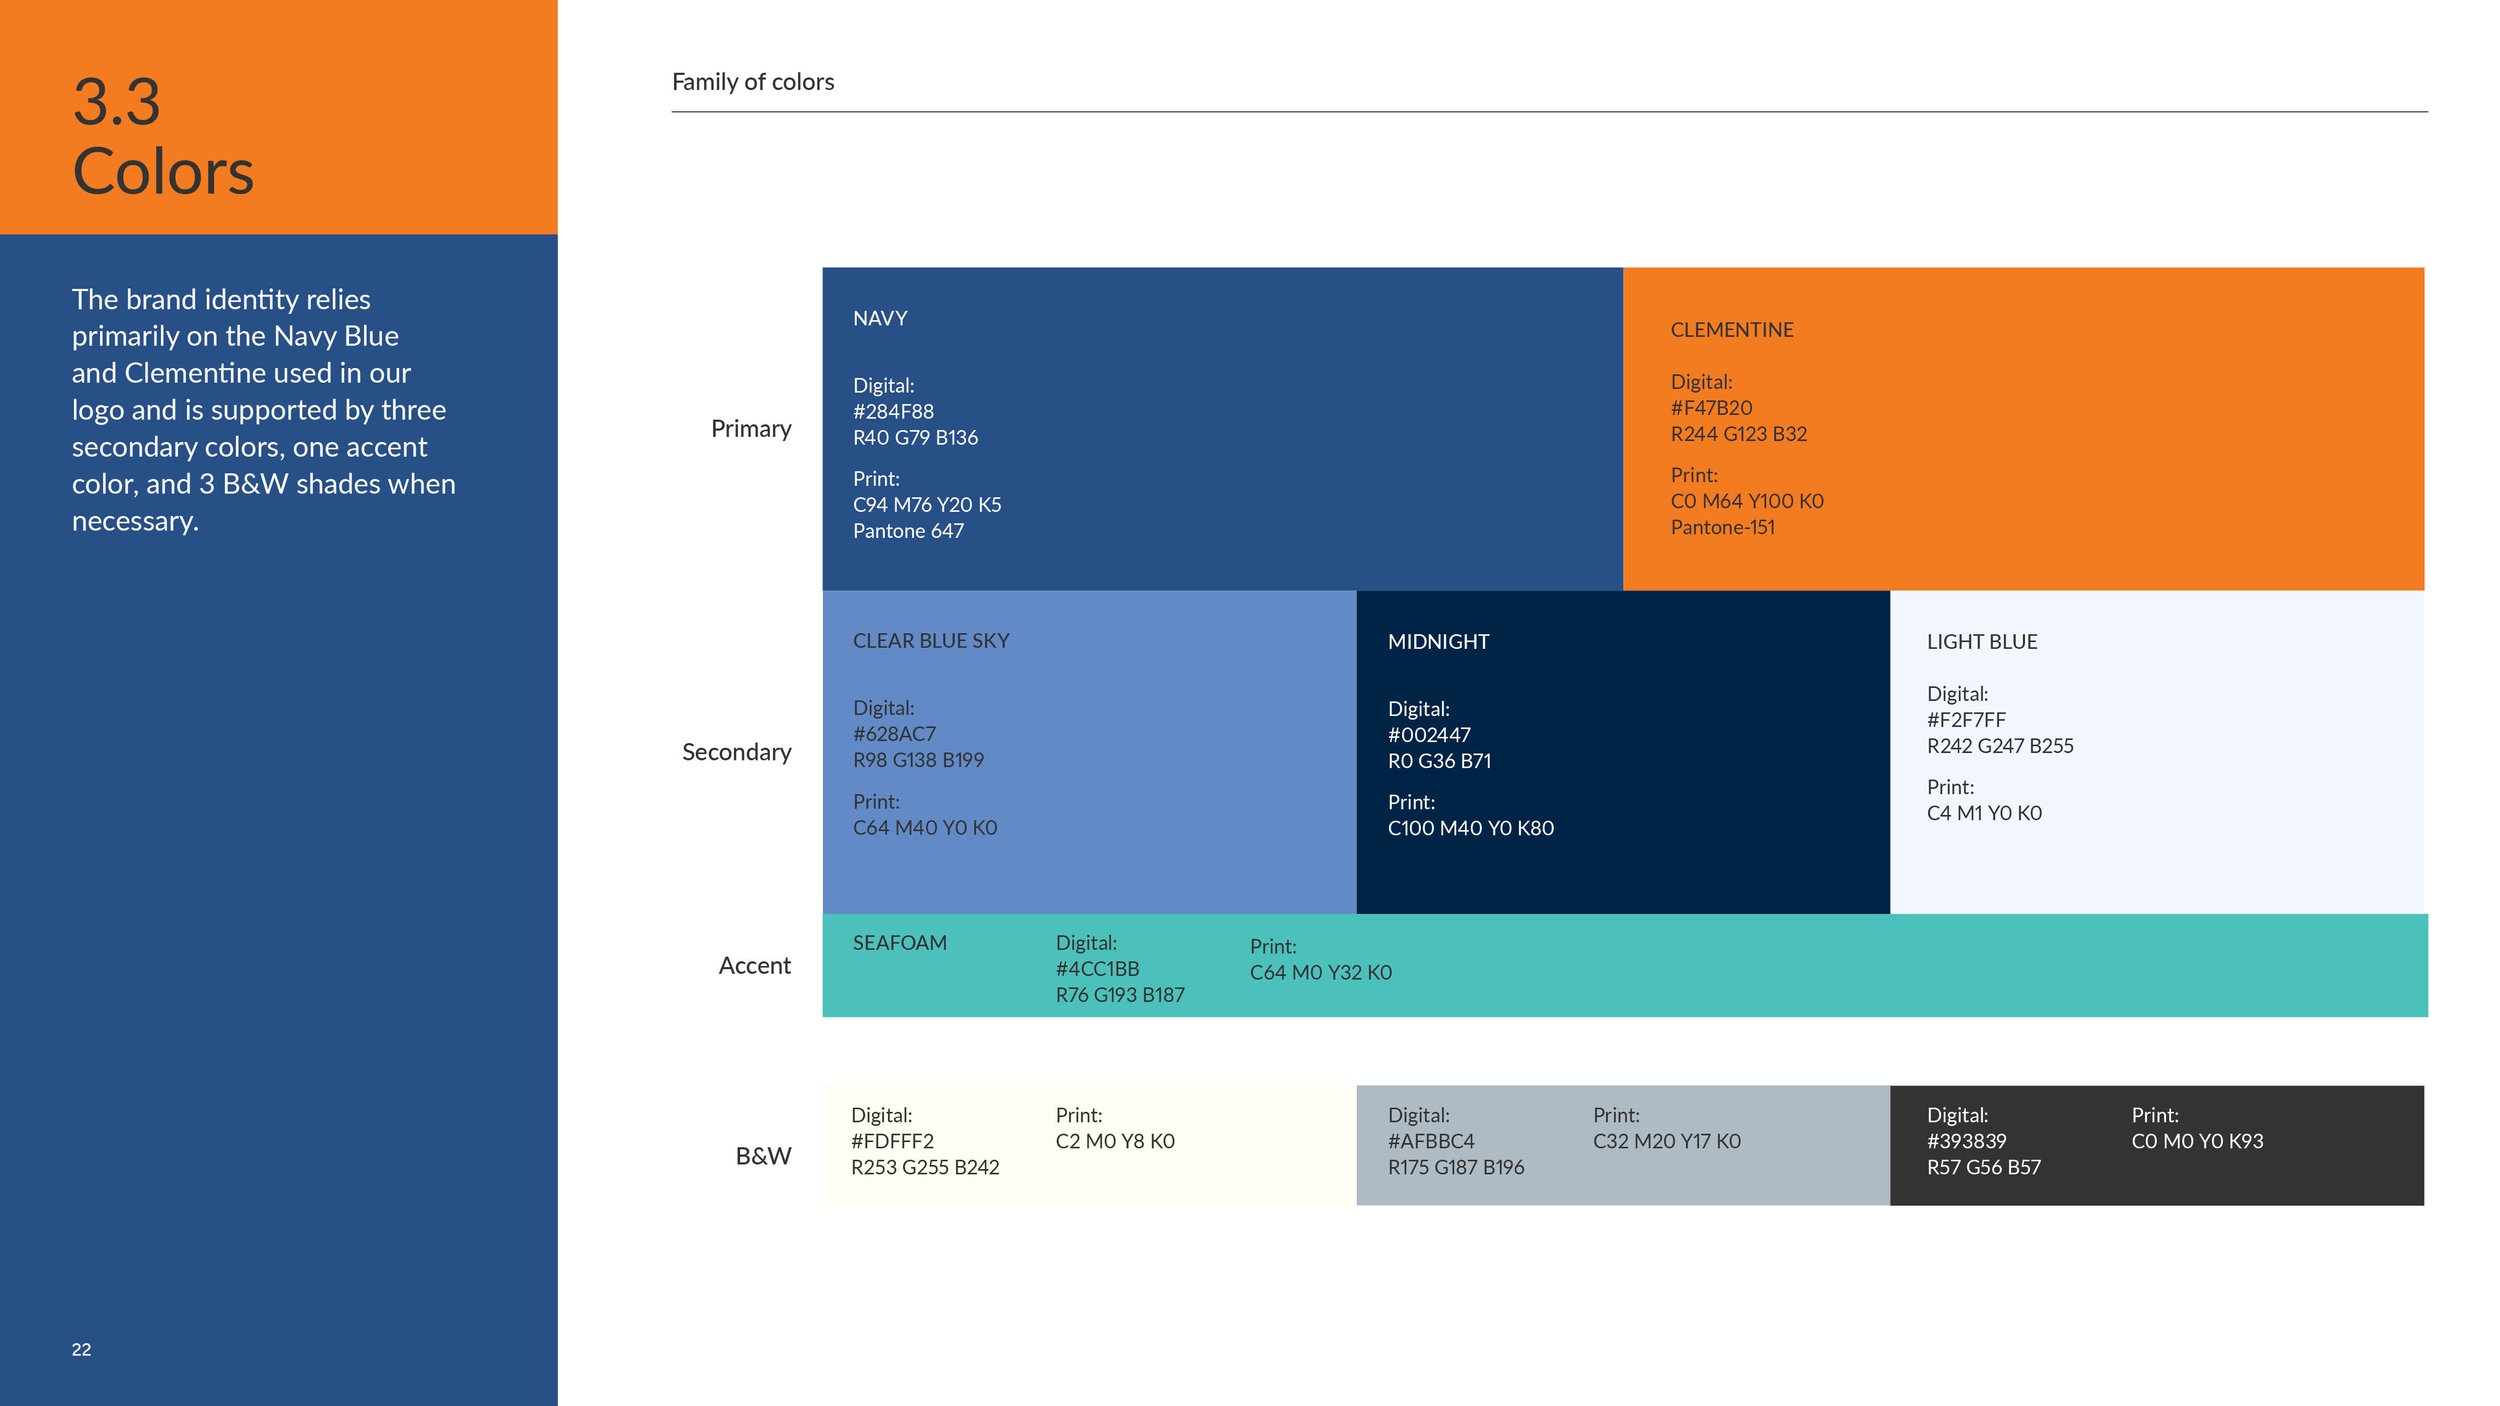Click the hex code #284F88
Screen dimensions: 2500x1406
[x=893, y=412]
